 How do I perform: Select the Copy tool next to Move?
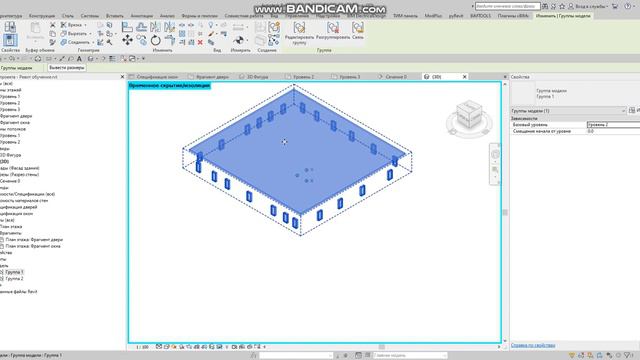tap(142, 40)
